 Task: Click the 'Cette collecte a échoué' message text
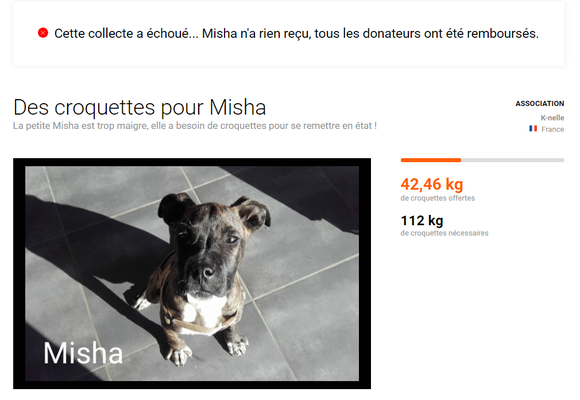click(x=126, y=34)
